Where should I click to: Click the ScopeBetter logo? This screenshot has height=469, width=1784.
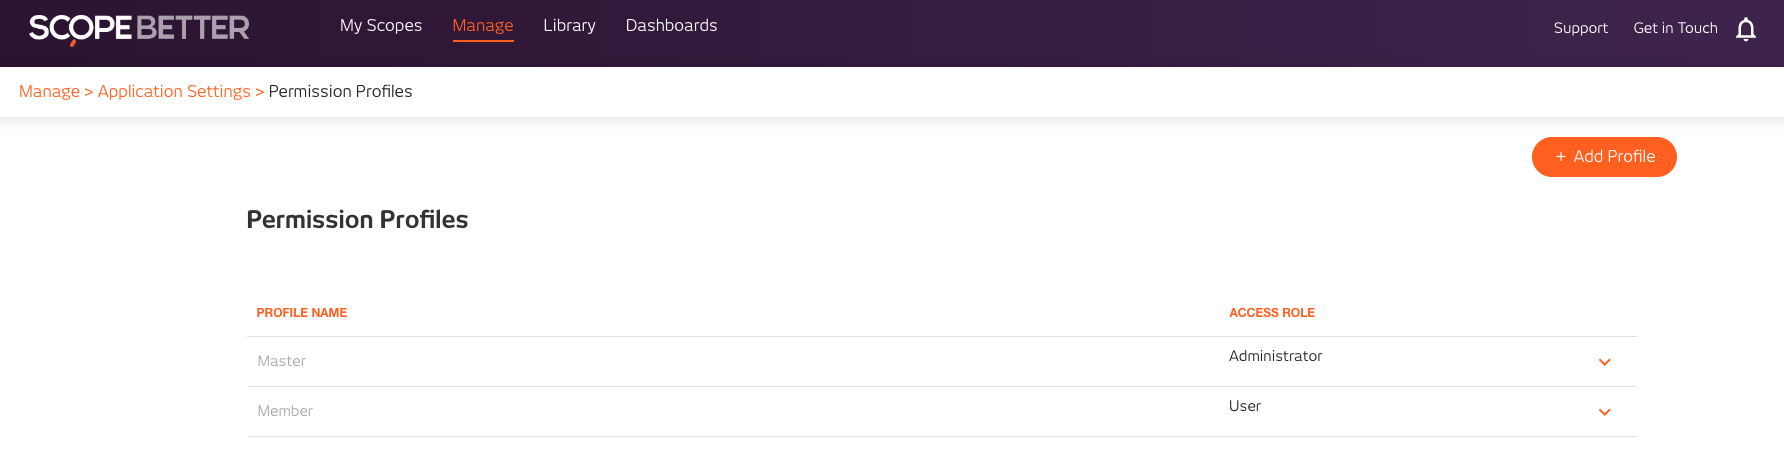139,28
